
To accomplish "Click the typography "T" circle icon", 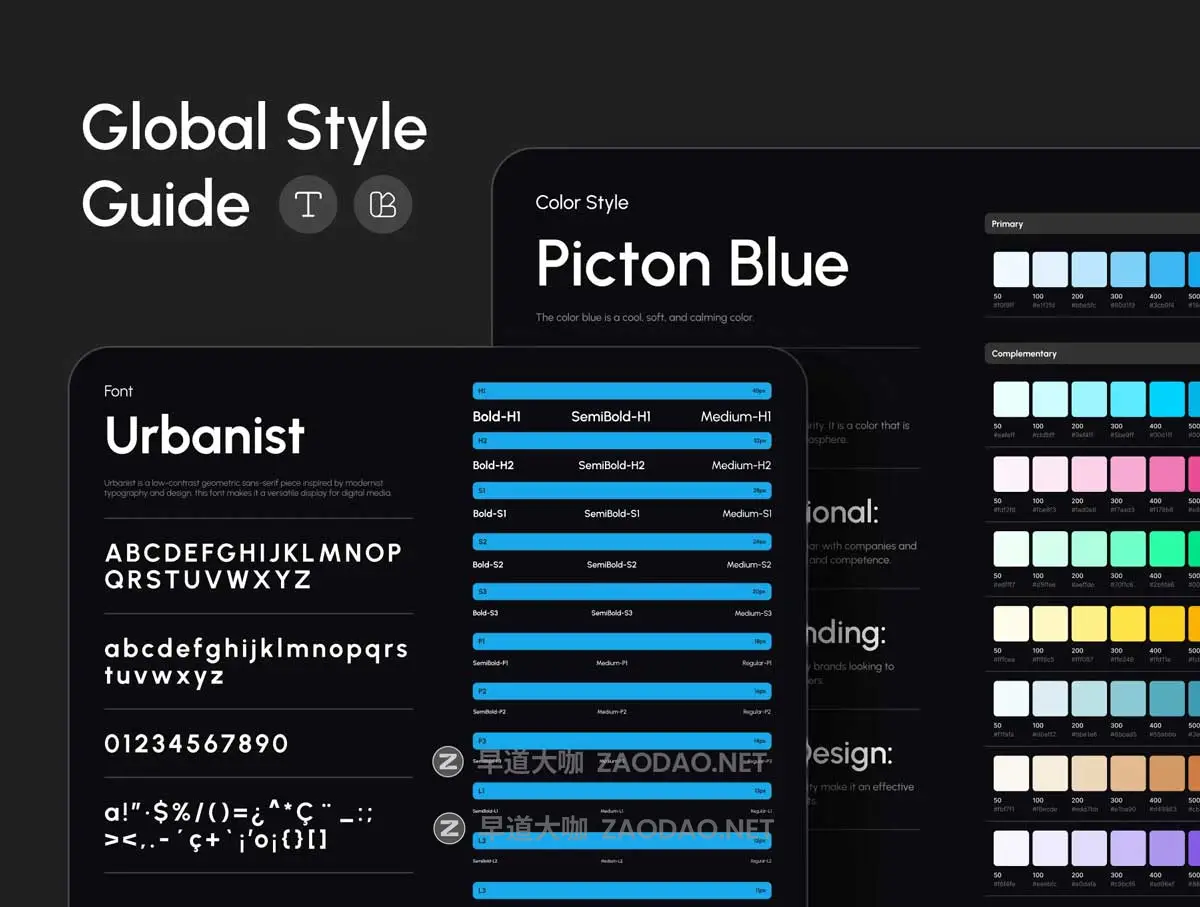I will point(308,205).
